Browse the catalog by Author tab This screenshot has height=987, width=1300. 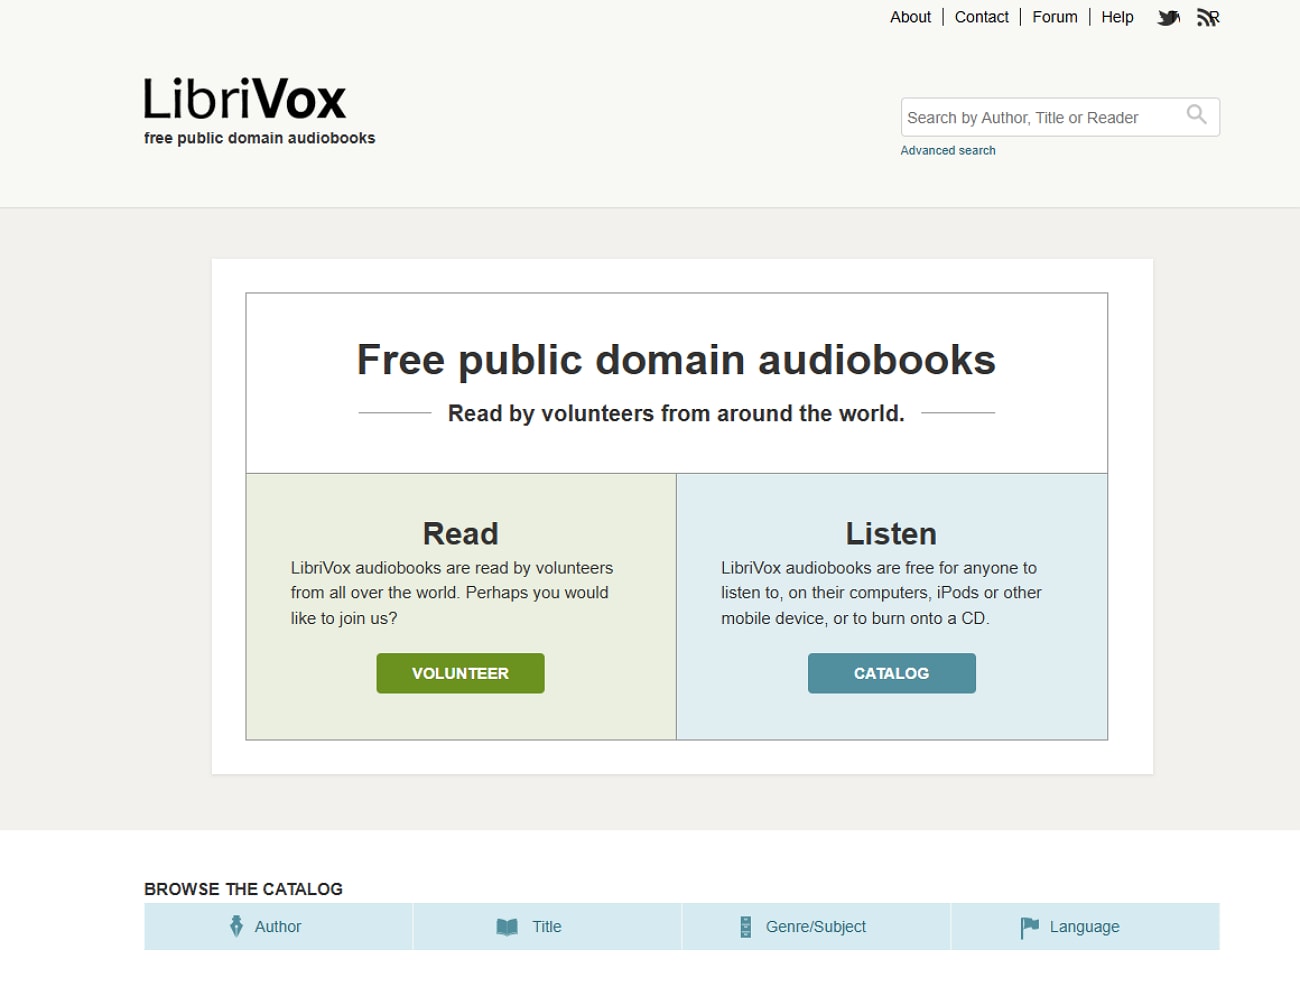(278, 927)
